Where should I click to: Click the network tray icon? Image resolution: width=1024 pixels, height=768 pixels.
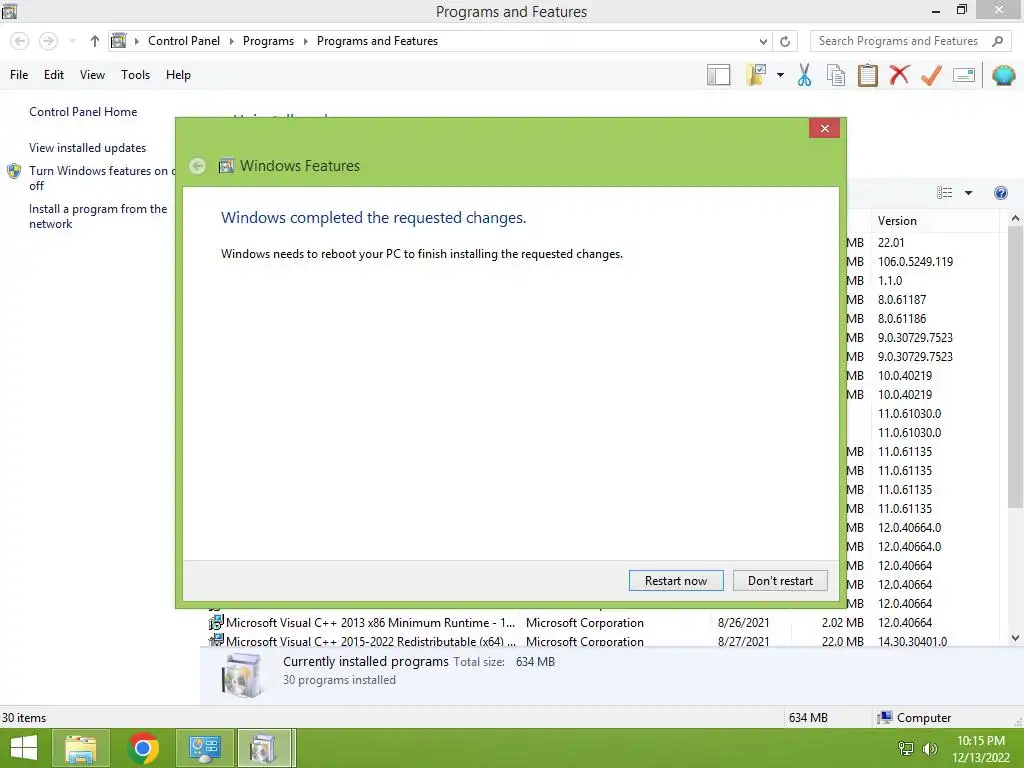pyautogui.click(x=906, y=748)
